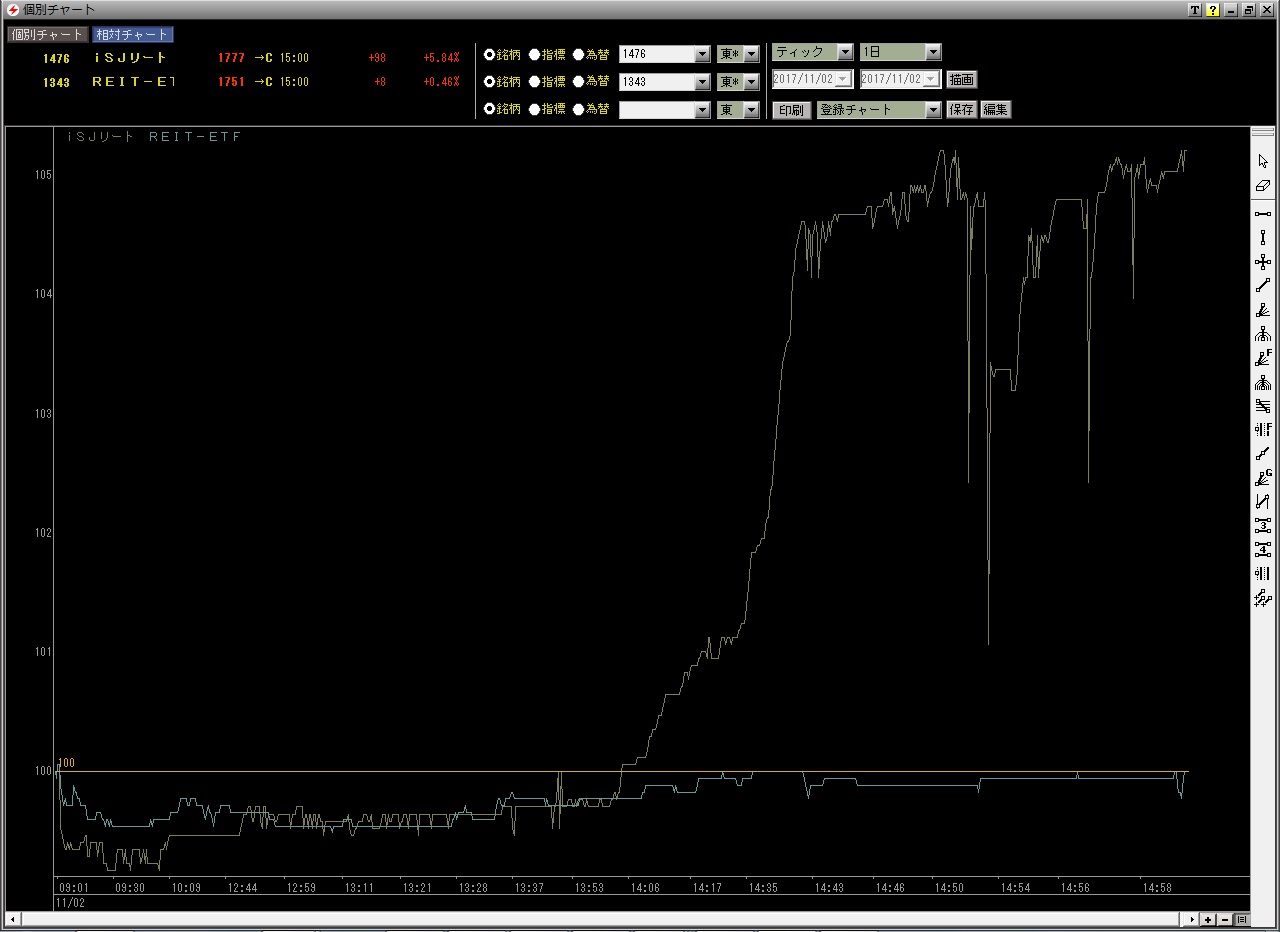
Task: Pick the horizontal line drawing tool
Action: [1263, 213]
